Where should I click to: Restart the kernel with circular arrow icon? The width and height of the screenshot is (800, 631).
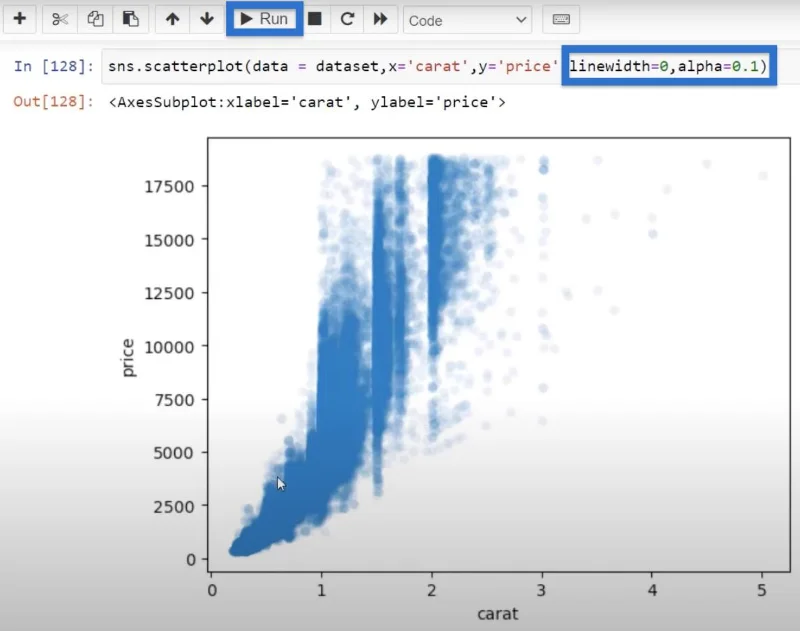pos(347,19)
